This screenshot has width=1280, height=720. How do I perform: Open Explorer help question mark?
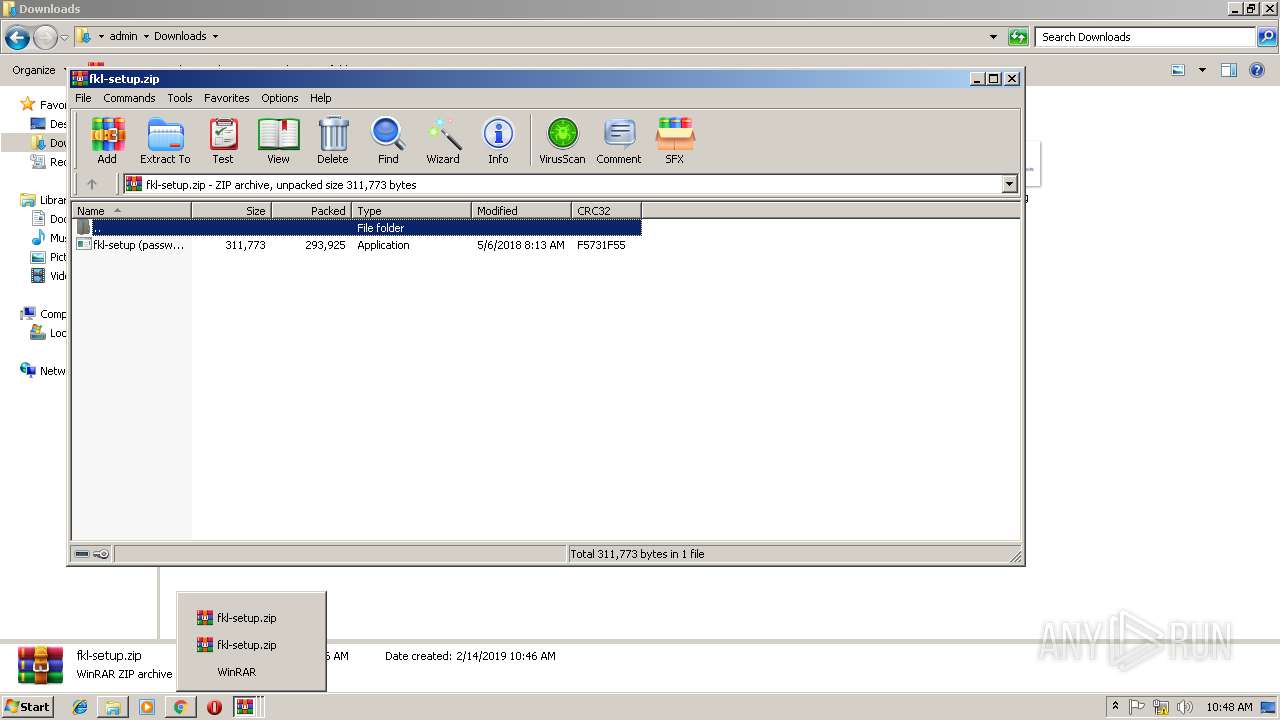1257,70
